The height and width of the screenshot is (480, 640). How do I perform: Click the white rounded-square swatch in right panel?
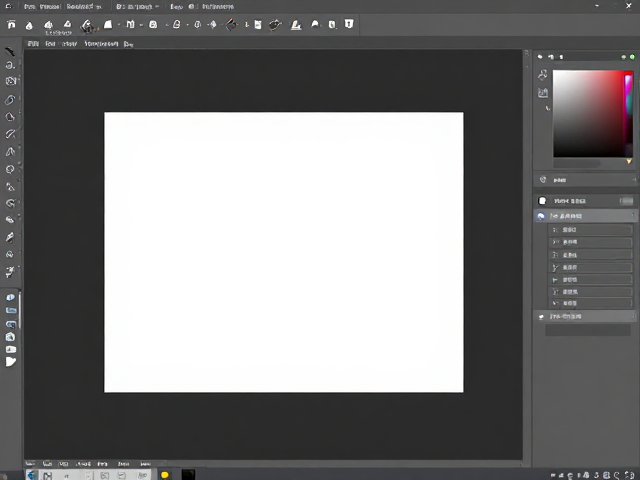click(x=542, y=200)
